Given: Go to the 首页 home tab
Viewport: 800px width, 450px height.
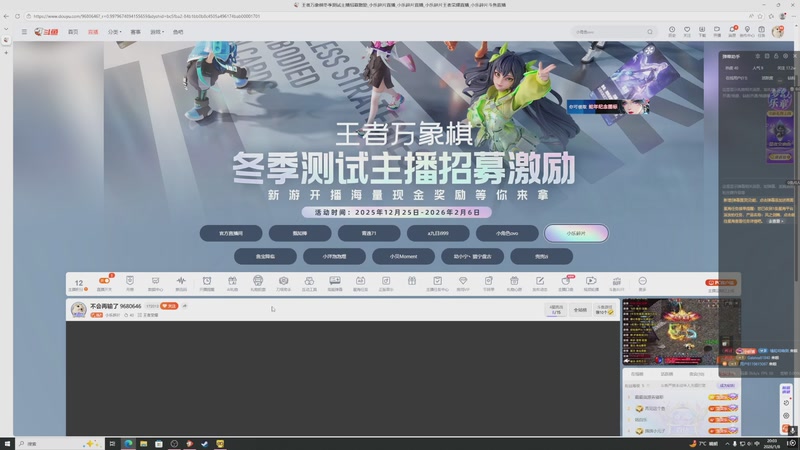Looking at the screenshot, I should [73, 32].
